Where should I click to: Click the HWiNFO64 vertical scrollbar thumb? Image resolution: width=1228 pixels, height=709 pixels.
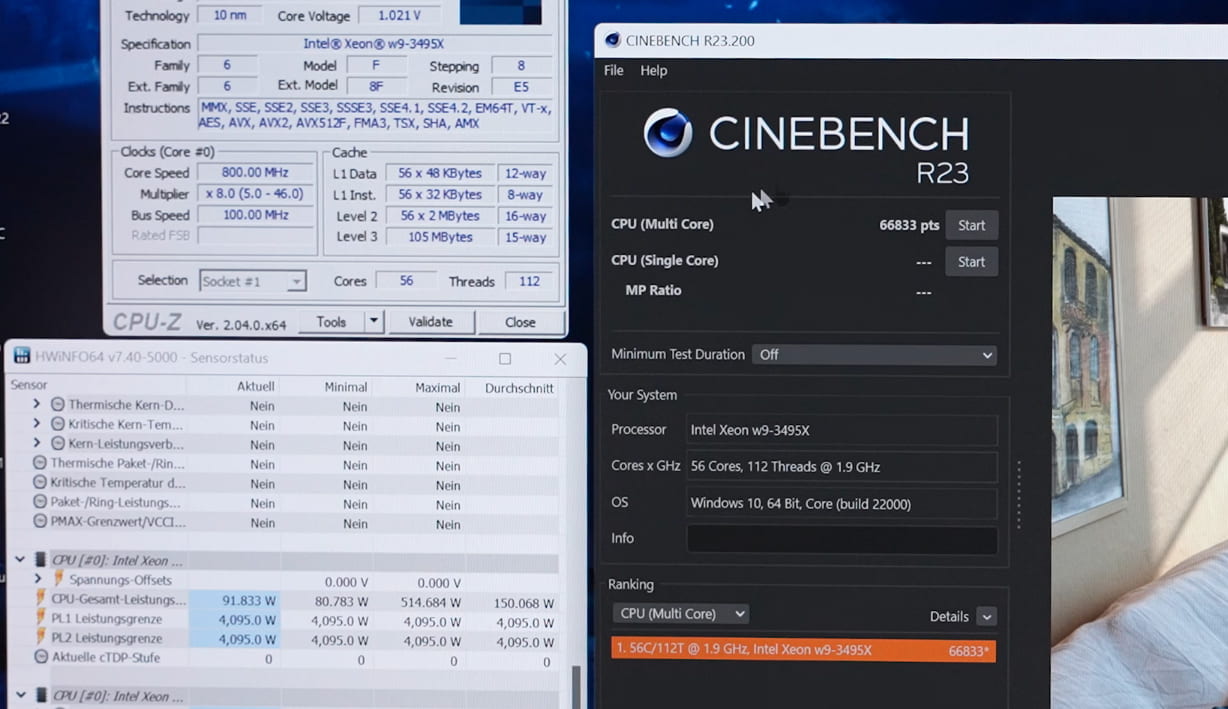[577, 686]
